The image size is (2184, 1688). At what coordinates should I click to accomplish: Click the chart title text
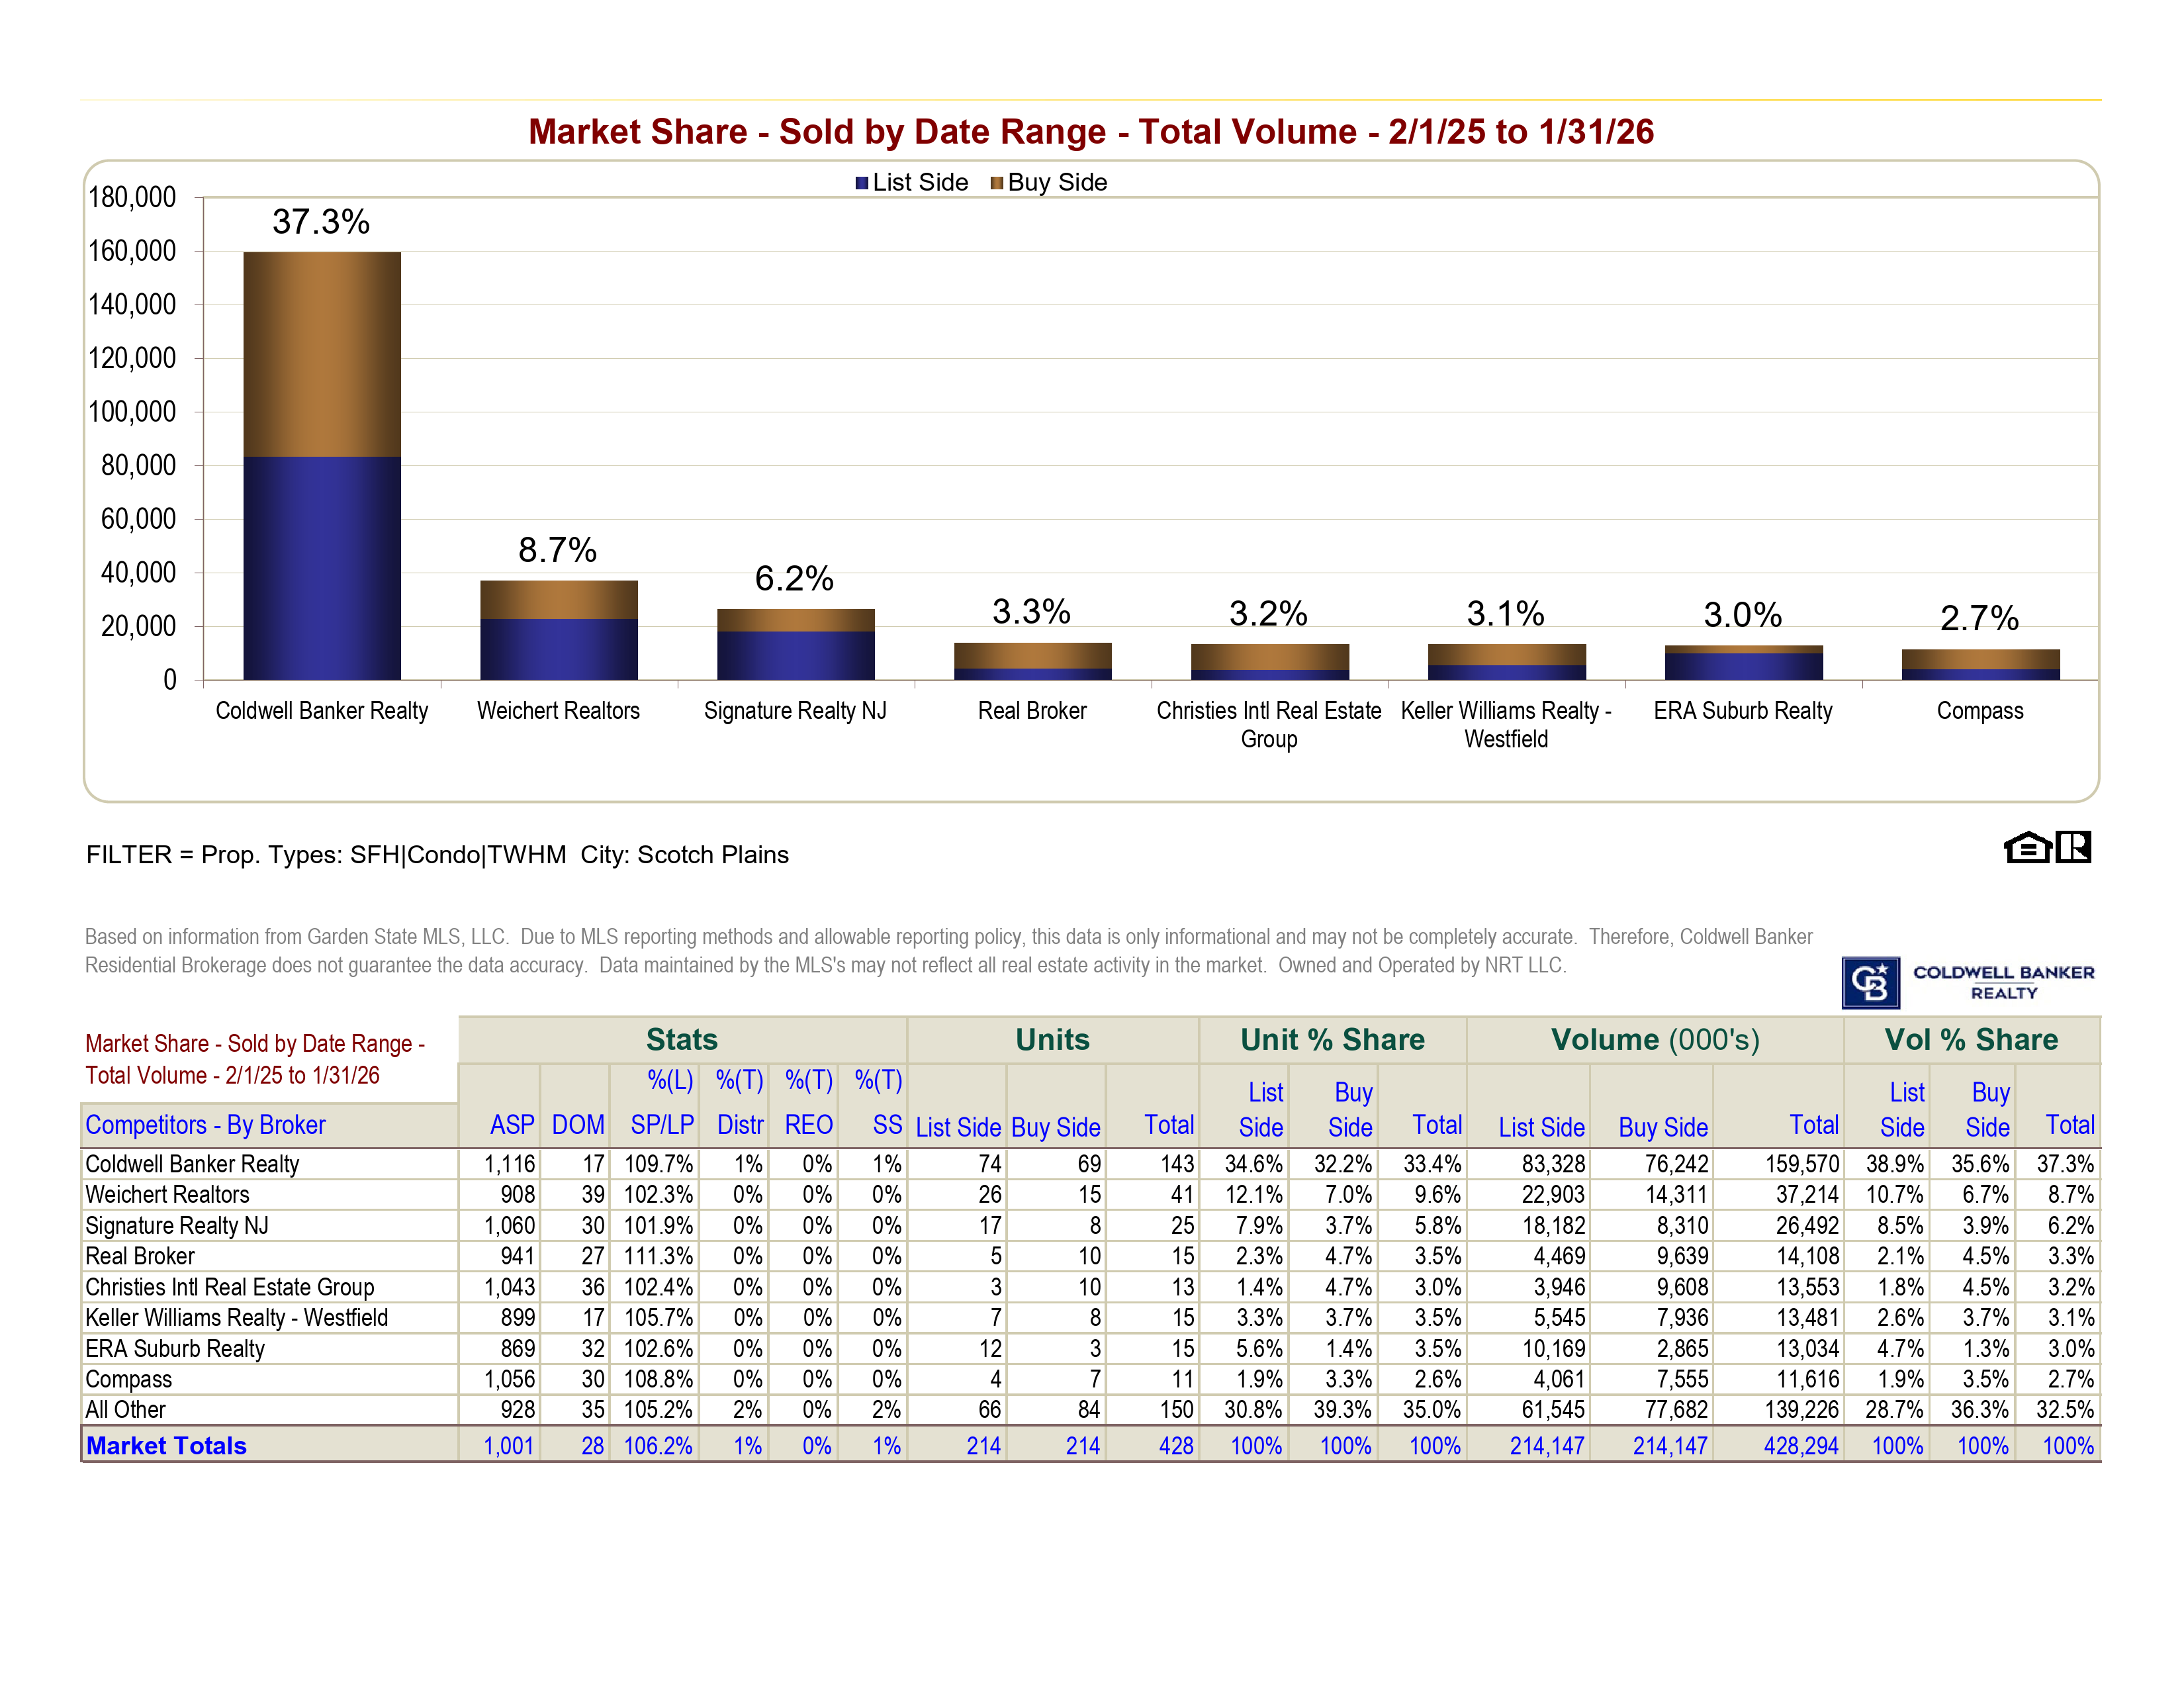click(1091, 132)
